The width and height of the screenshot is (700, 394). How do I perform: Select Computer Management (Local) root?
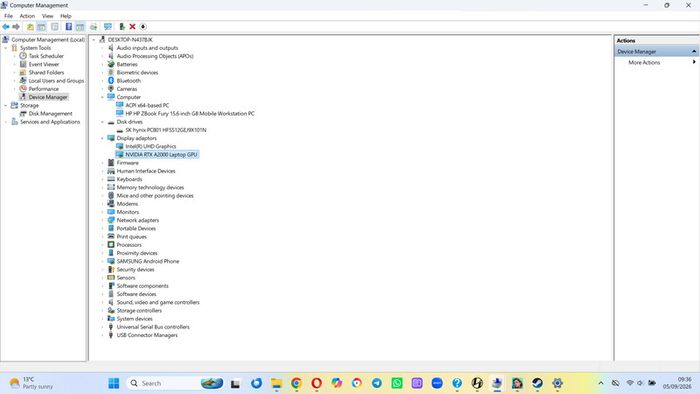pyautogui.click(x=48, y=40)
